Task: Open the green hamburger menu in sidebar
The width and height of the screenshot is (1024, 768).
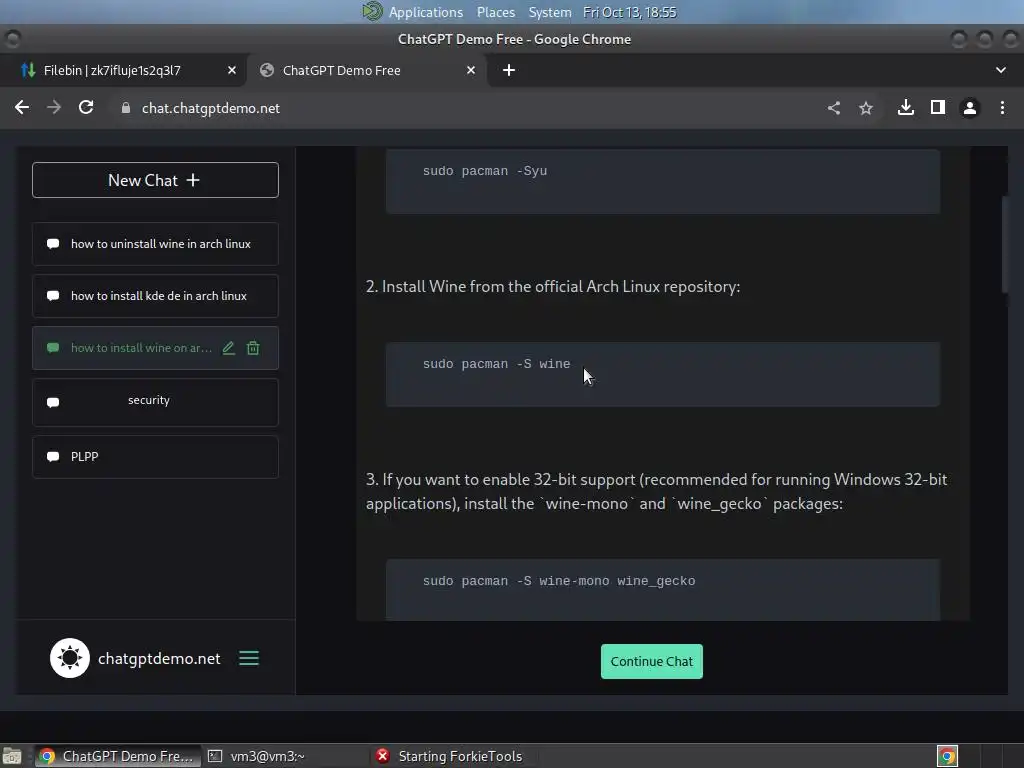Action: 249,658
